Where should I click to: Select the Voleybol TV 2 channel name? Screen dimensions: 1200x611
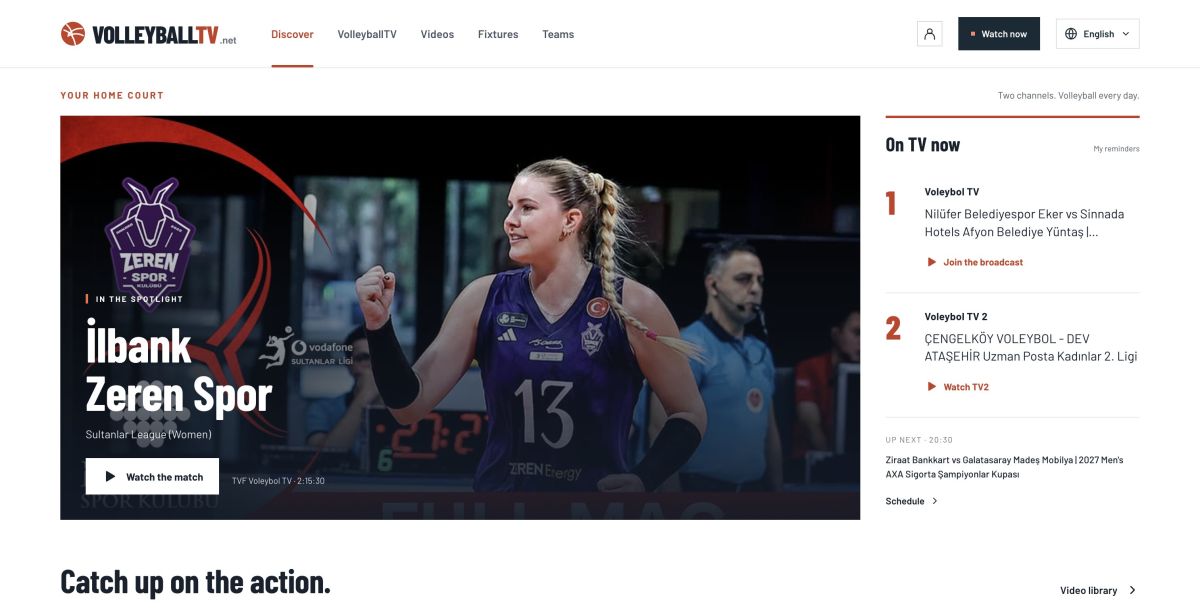tap(956, 317)
